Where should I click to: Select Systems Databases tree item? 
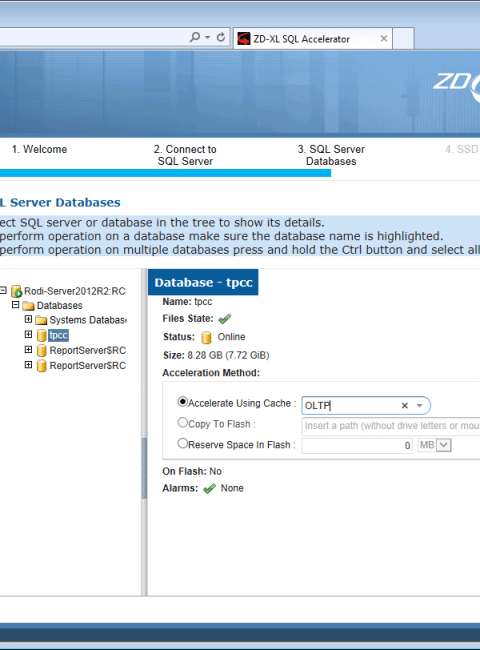point(88,320)
